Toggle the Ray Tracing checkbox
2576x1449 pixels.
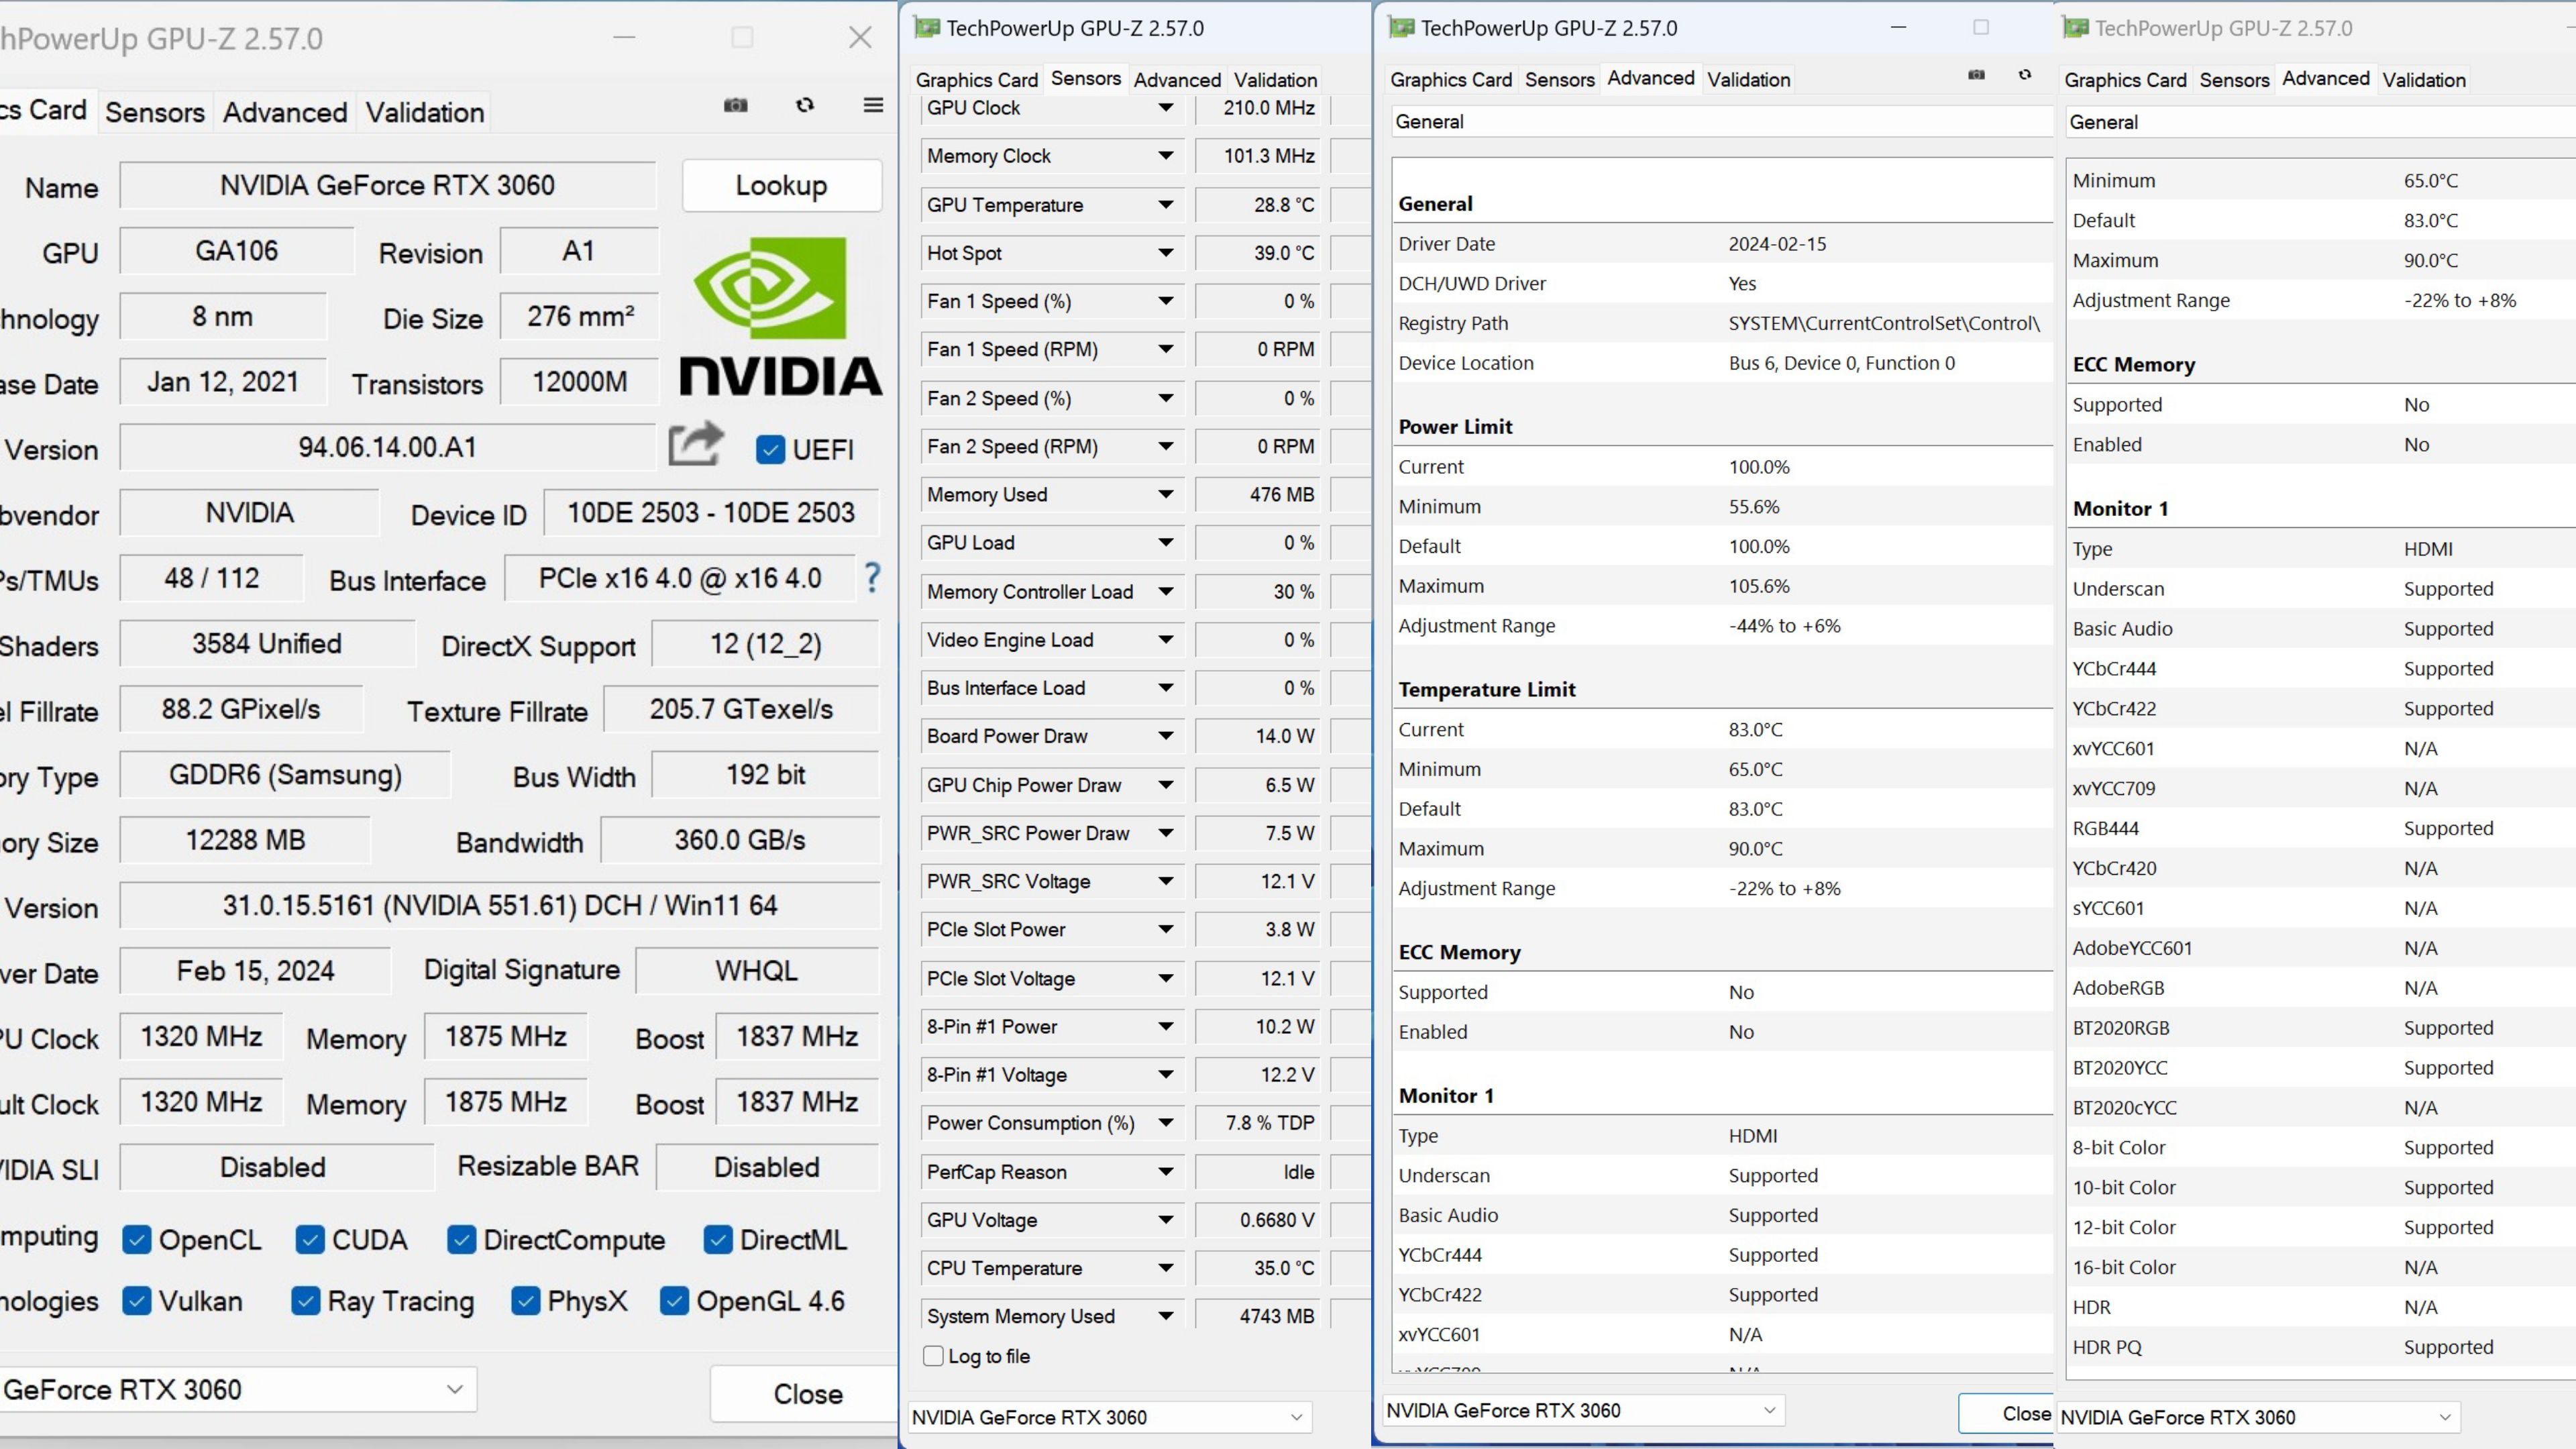(307, 1301)
